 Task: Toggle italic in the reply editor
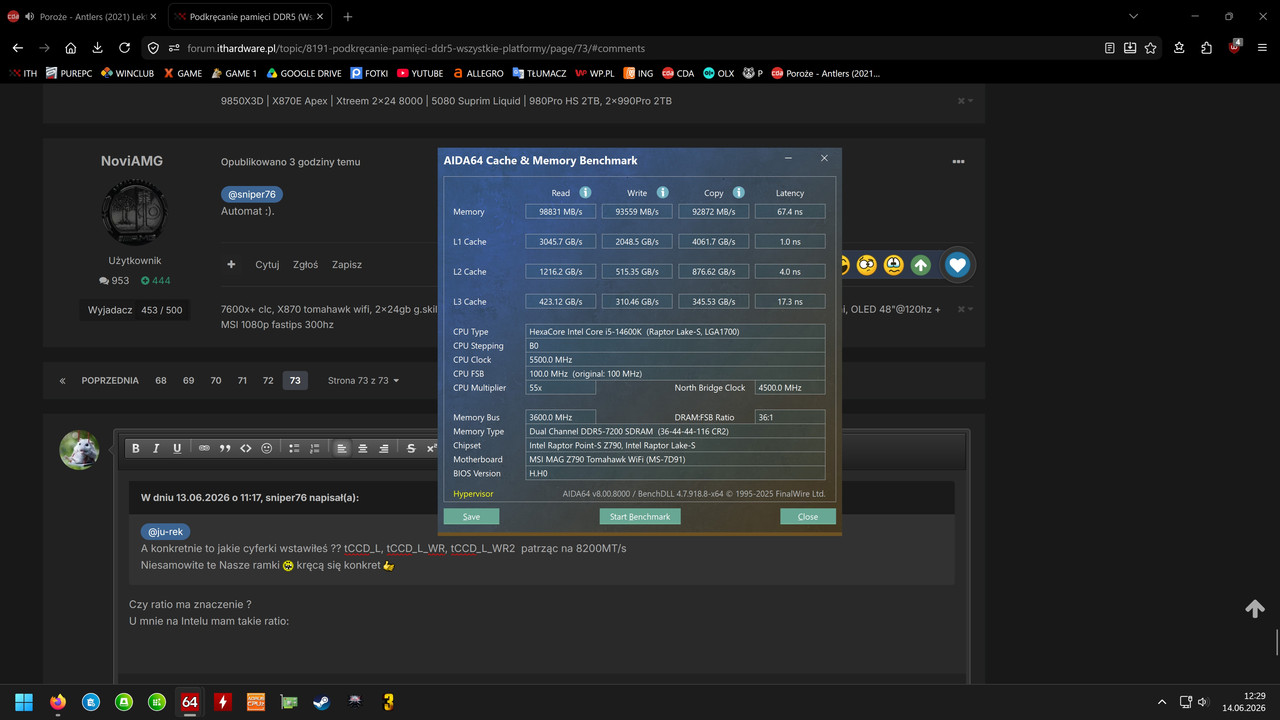(157, 448)
